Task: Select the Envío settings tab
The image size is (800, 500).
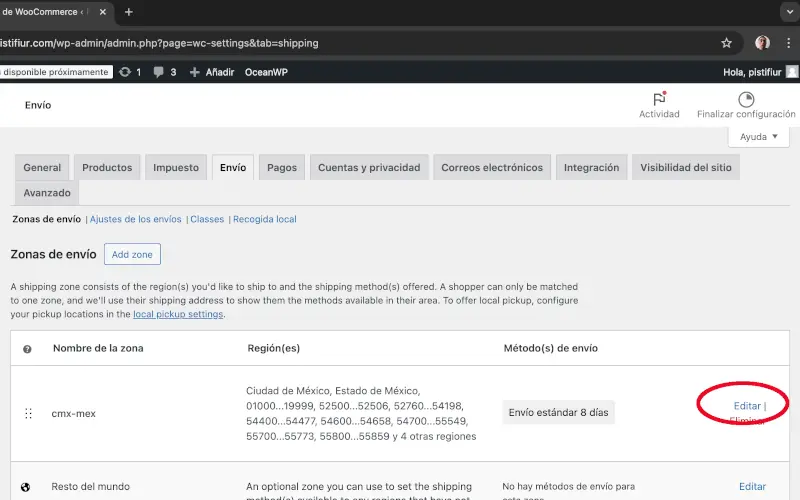Action: point(233,167)
